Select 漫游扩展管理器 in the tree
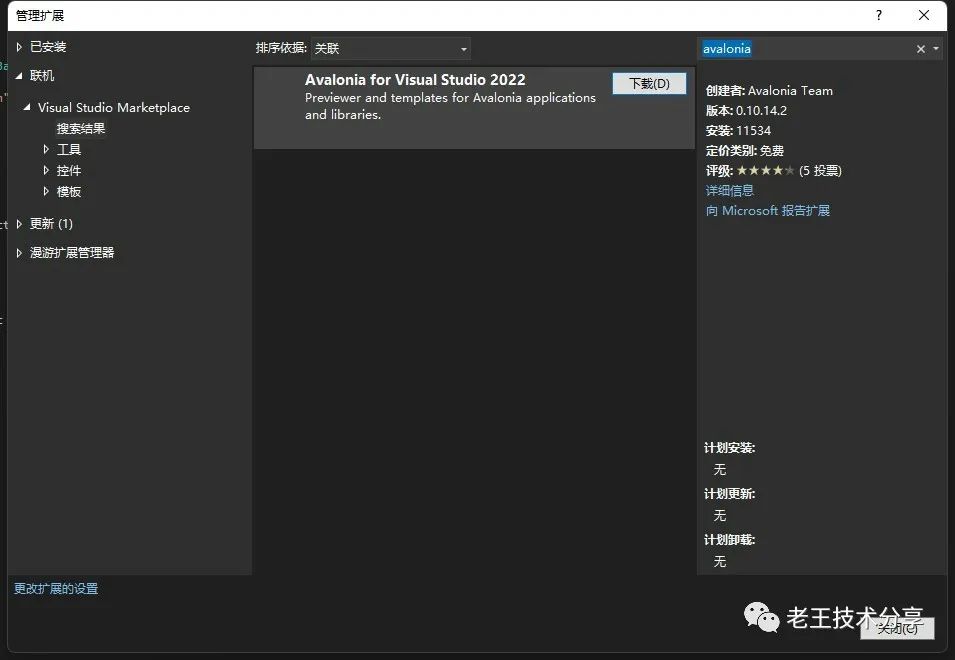This screenshot has width=955, height=660. (x=72, y=253)
